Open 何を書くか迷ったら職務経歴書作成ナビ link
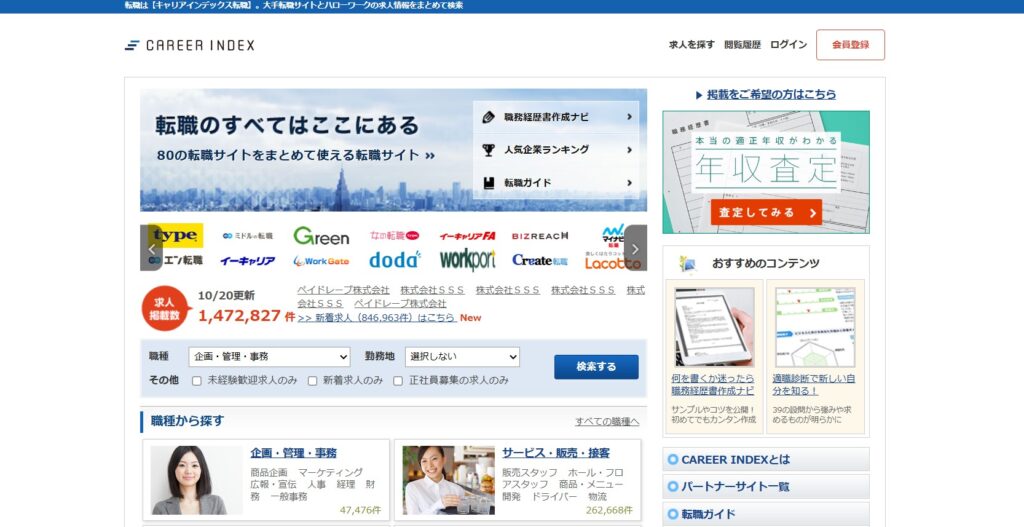The height and width of the screenshot is (527, 1024). 712,385
